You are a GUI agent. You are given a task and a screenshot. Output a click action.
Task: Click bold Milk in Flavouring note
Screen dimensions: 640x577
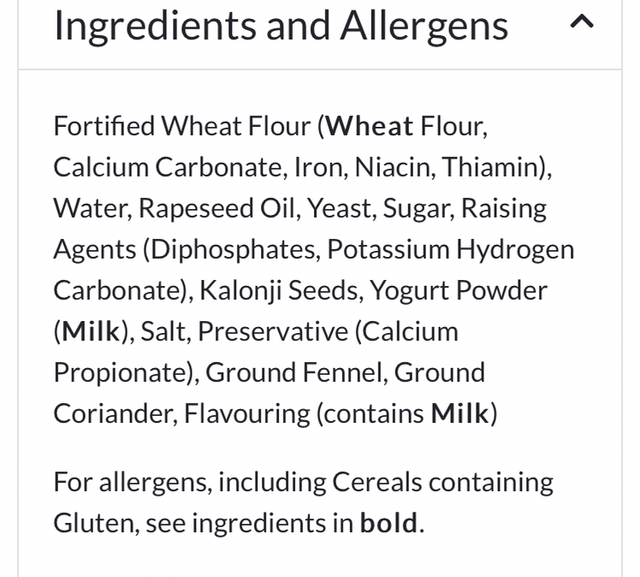pyautogui.click(x=459, y=414)
